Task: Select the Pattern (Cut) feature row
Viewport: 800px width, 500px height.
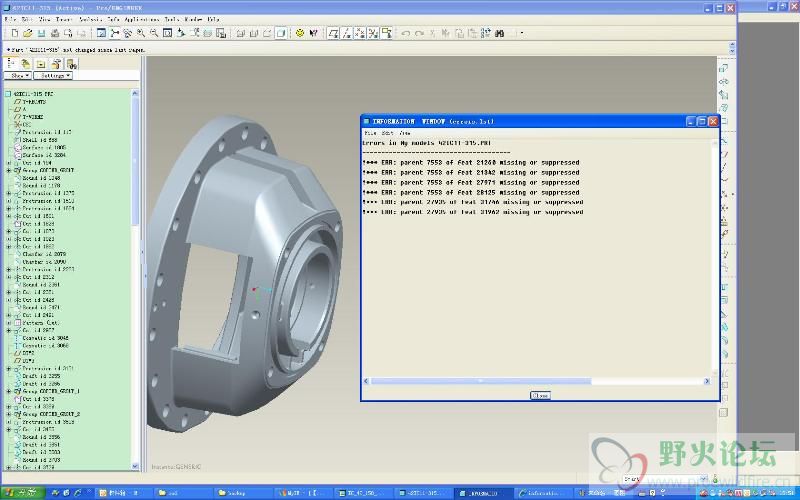Action: pos(40,323)
